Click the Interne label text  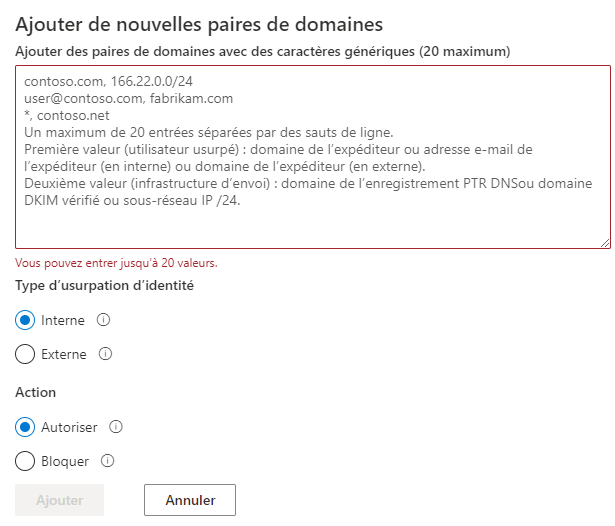(63, 320)
